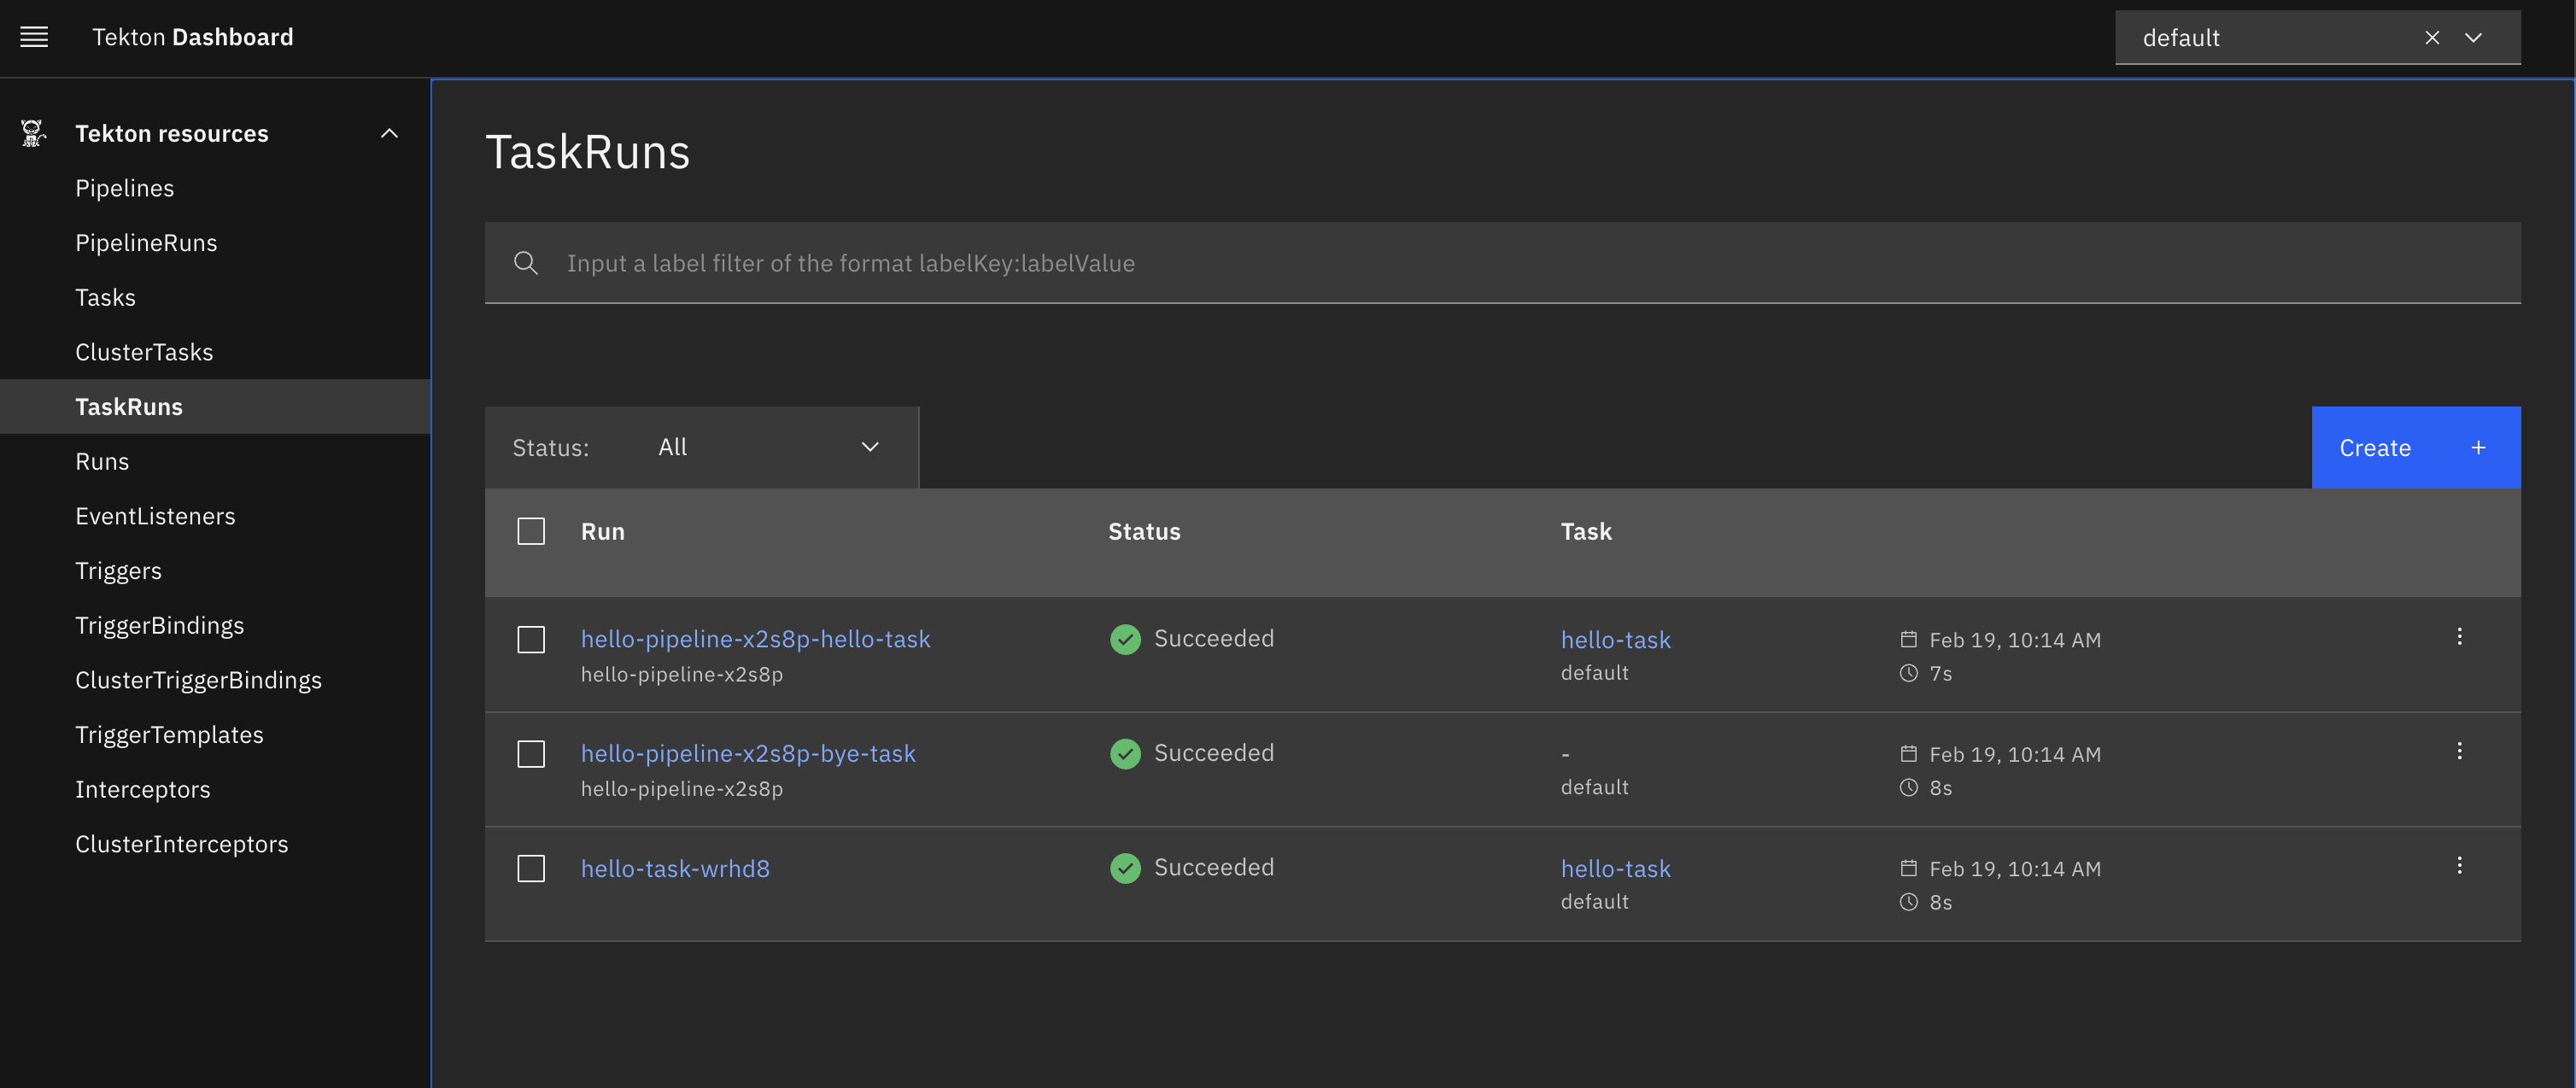Viewport: 2576px width, 1088px height.
Task: Open the Status All filter dropdown
Action: (767, 447)
